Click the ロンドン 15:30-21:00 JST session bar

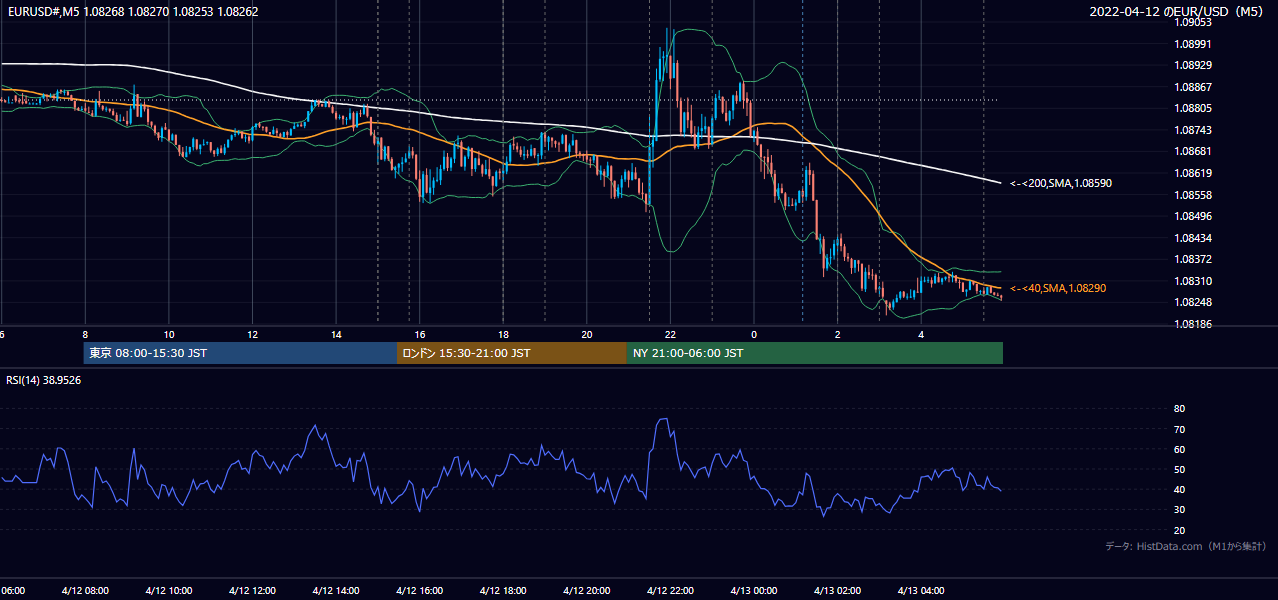pos(512,353)
